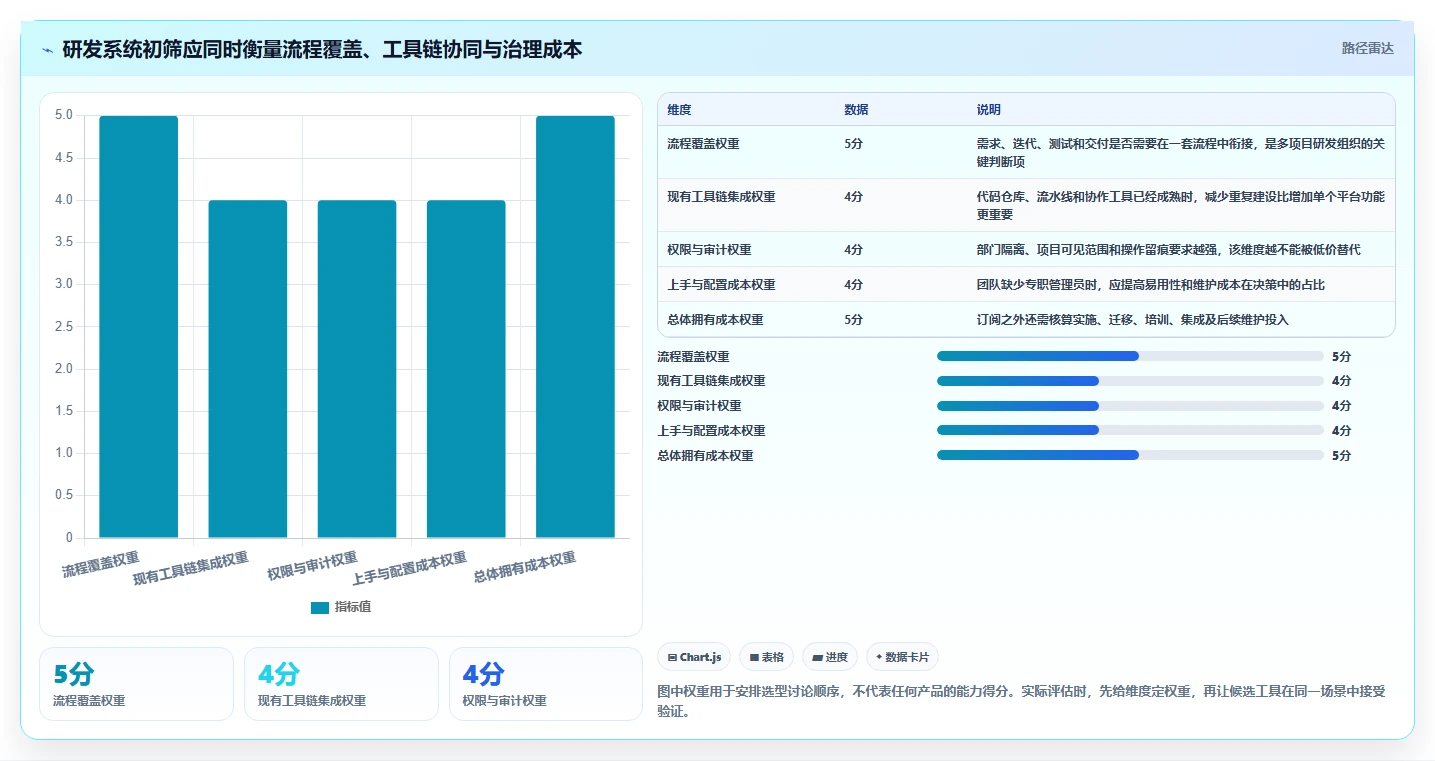Click the 总体拥有成本权重 x-axis label
Image resolution: width=1435 pixels, height=761 pixels.
click(x=525, y=567)
